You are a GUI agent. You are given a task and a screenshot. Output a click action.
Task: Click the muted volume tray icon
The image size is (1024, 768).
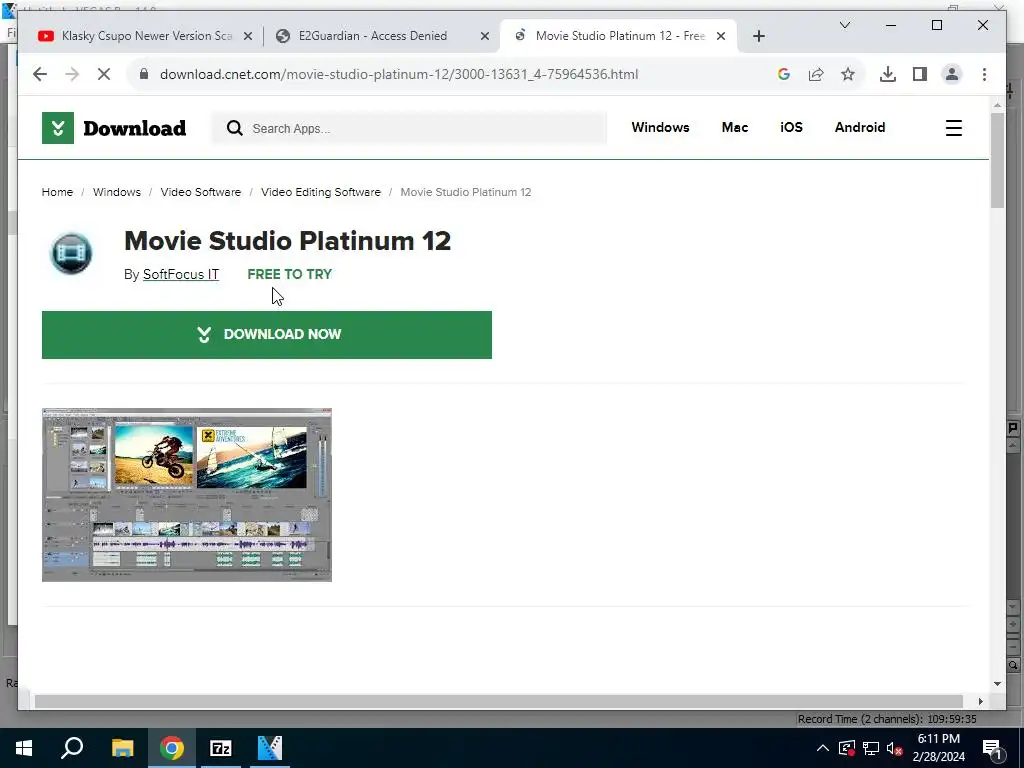[x=894, y=748]
